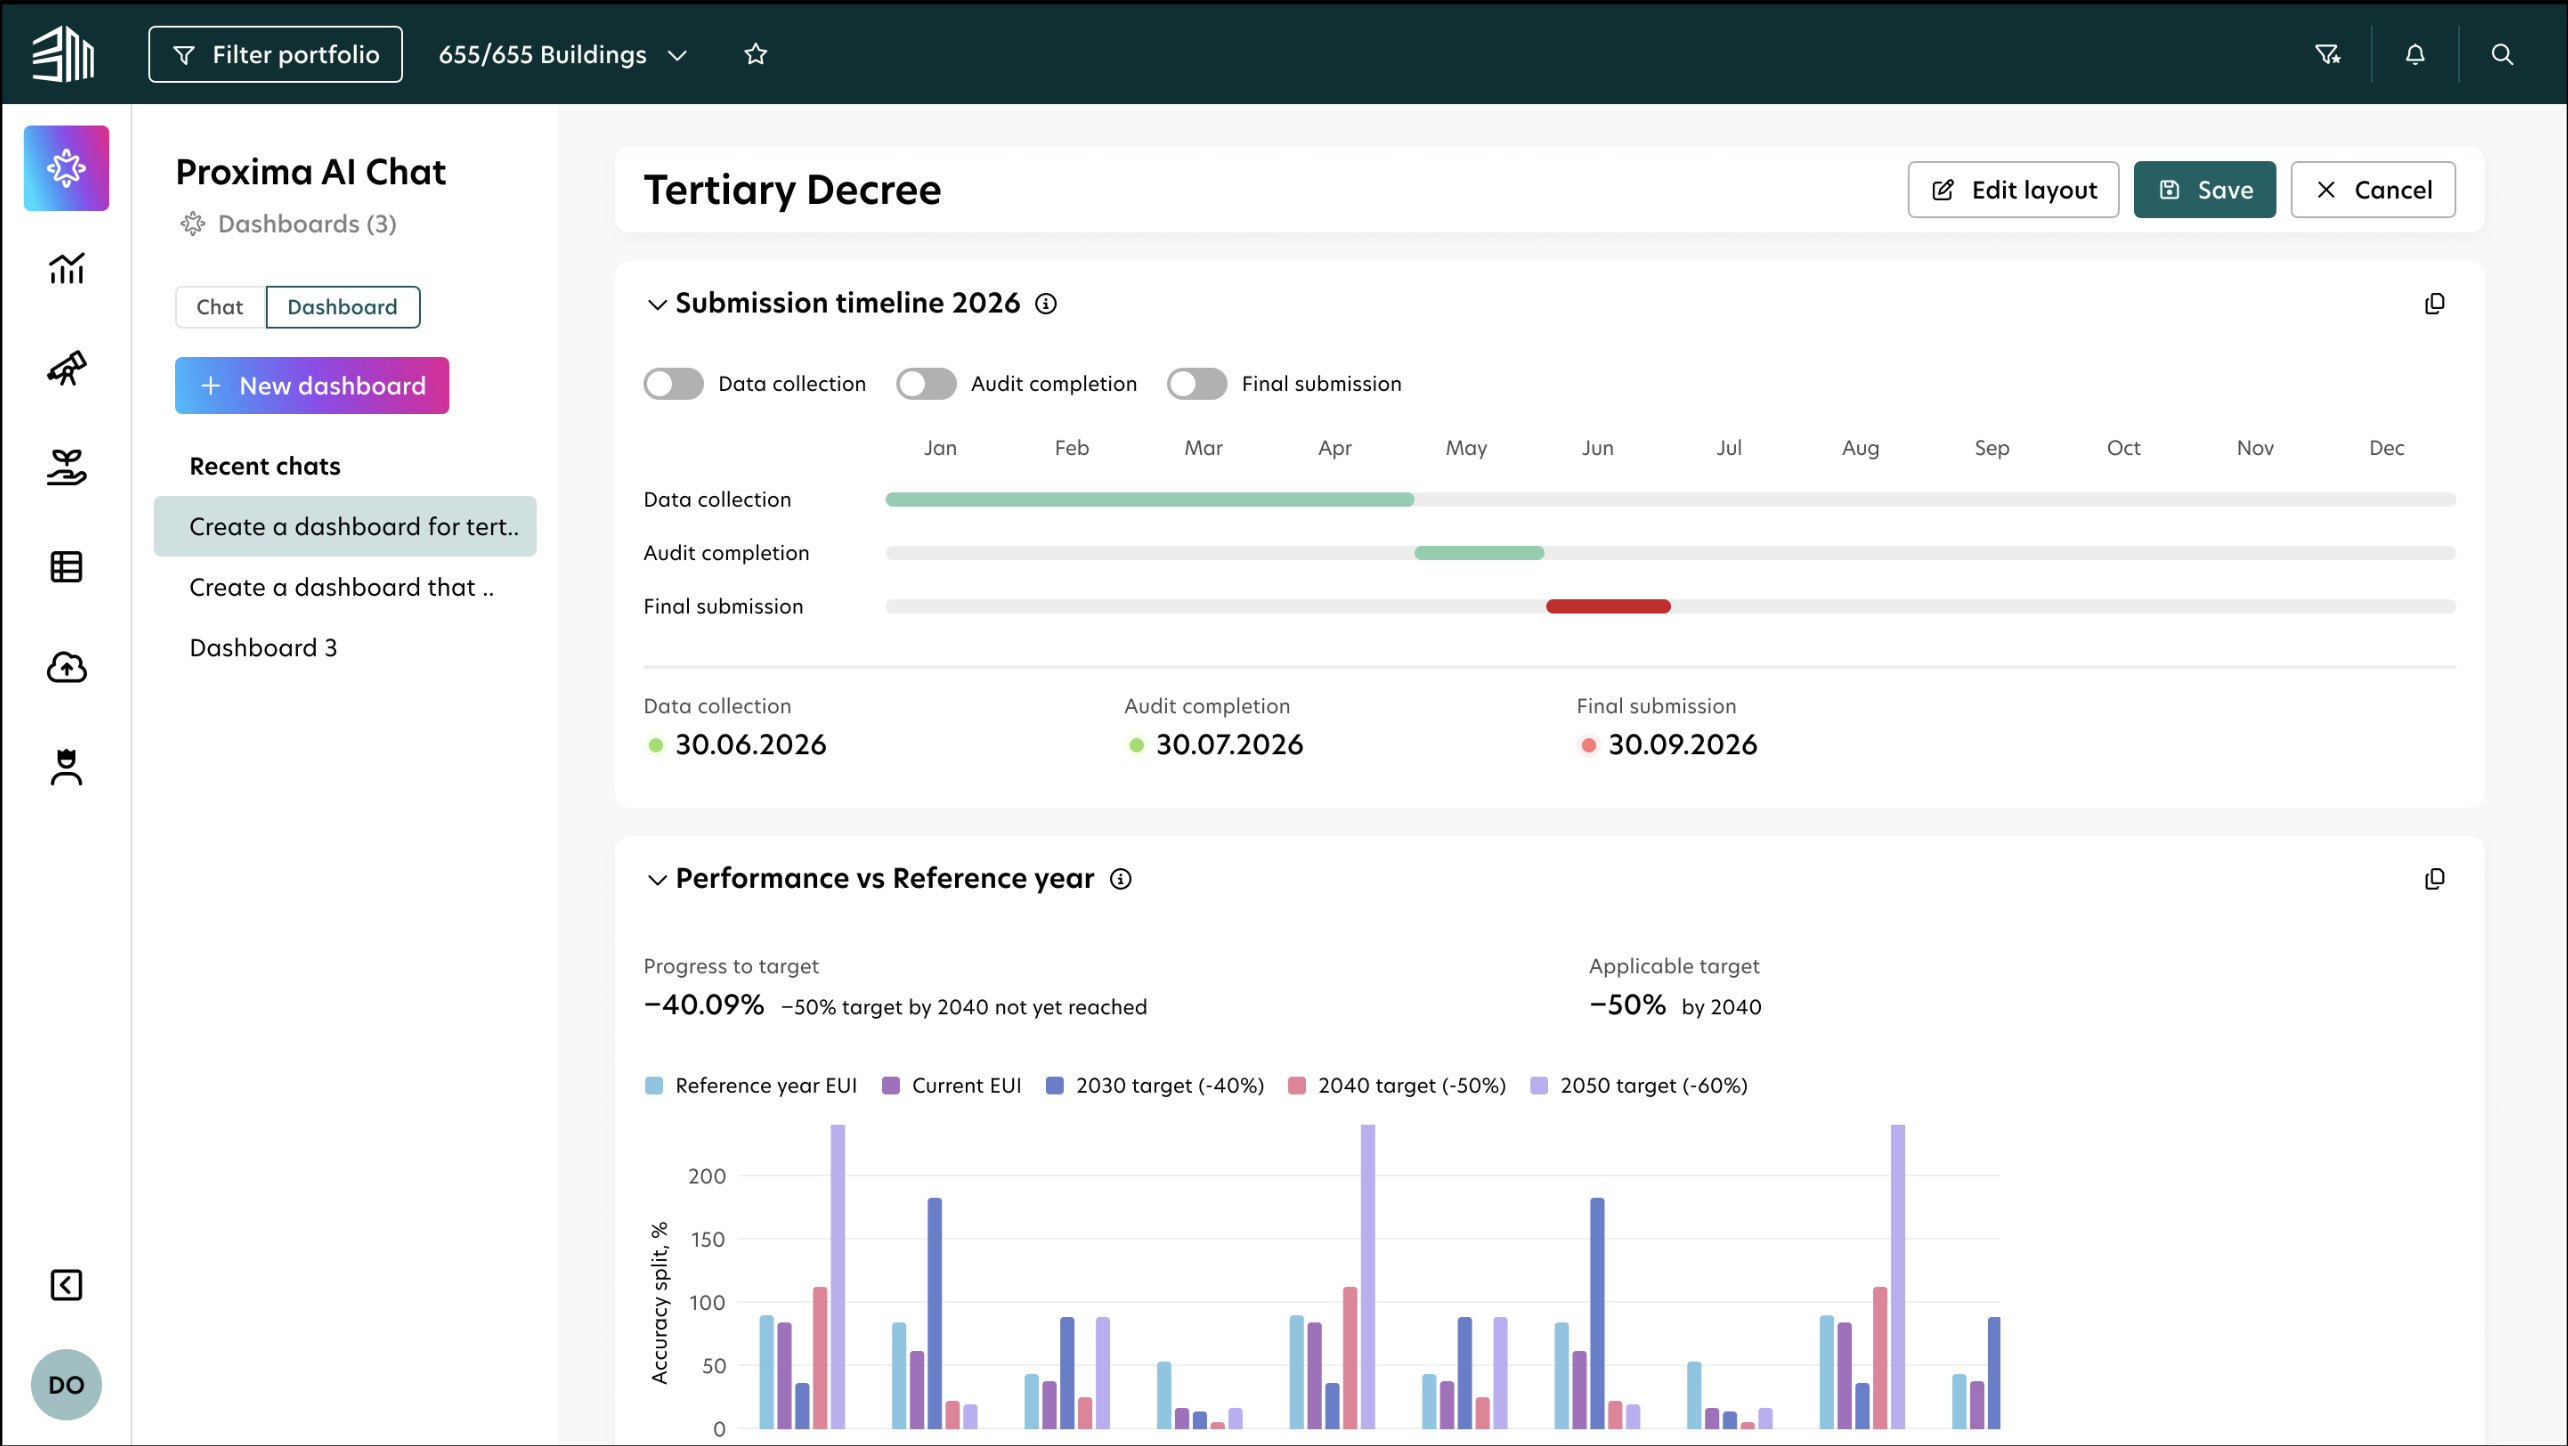Save the Tertiary Decree dashboard
This screenshot has width=2568, height=1446.
(x=2204, y=189)
